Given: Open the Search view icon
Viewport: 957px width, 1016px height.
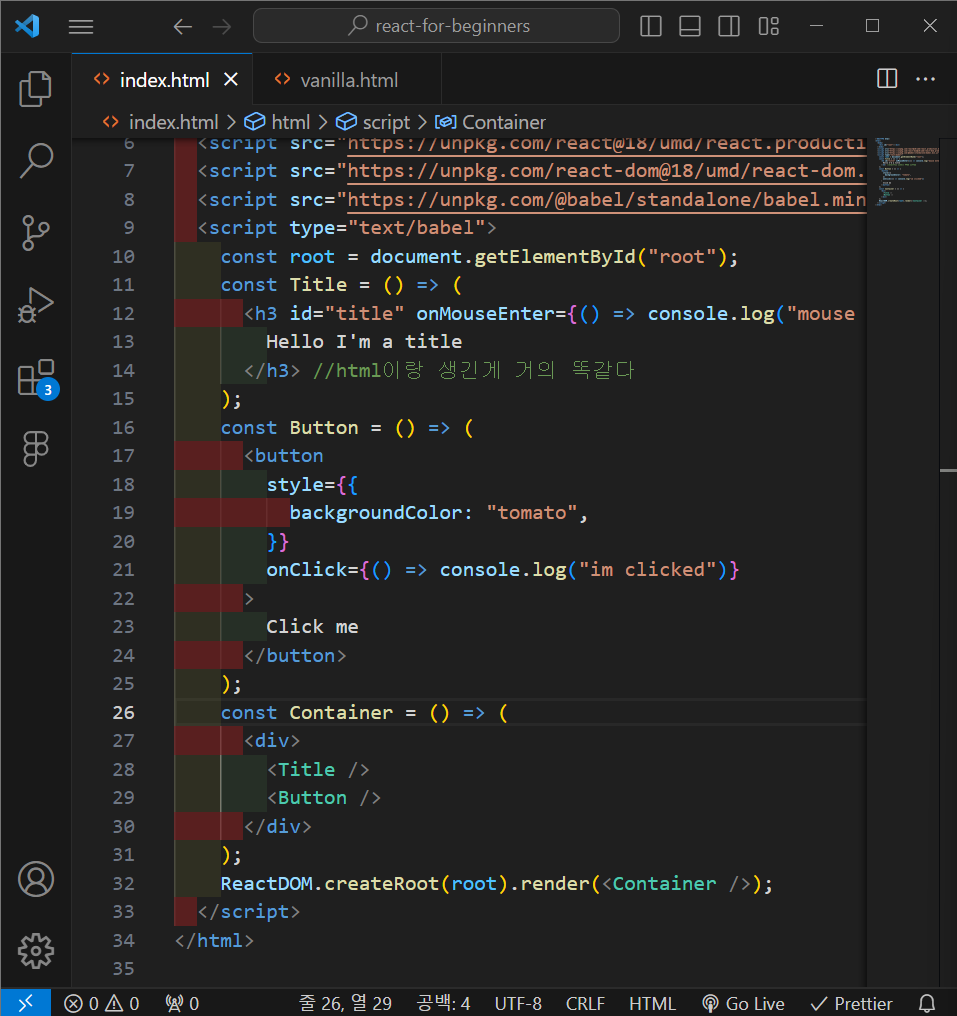Looking at the screenshot, I should coord(36,160).
